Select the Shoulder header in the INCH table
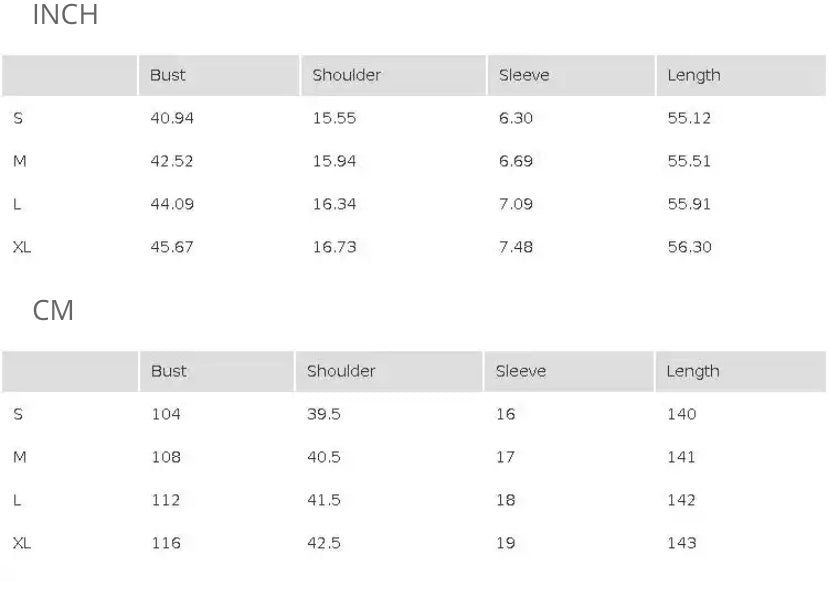 [x=346, y=75]
